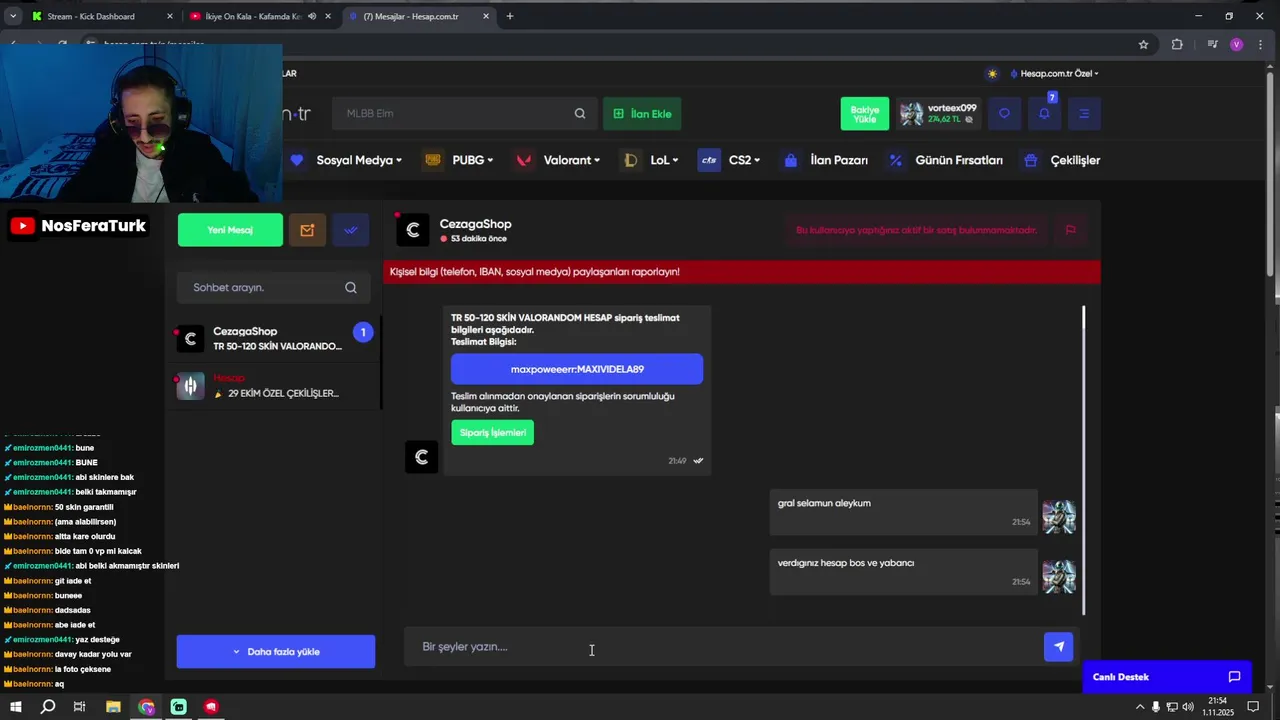Click the search icon in Sohbet arayın box

pyautogui.click(x=351, y=288)
